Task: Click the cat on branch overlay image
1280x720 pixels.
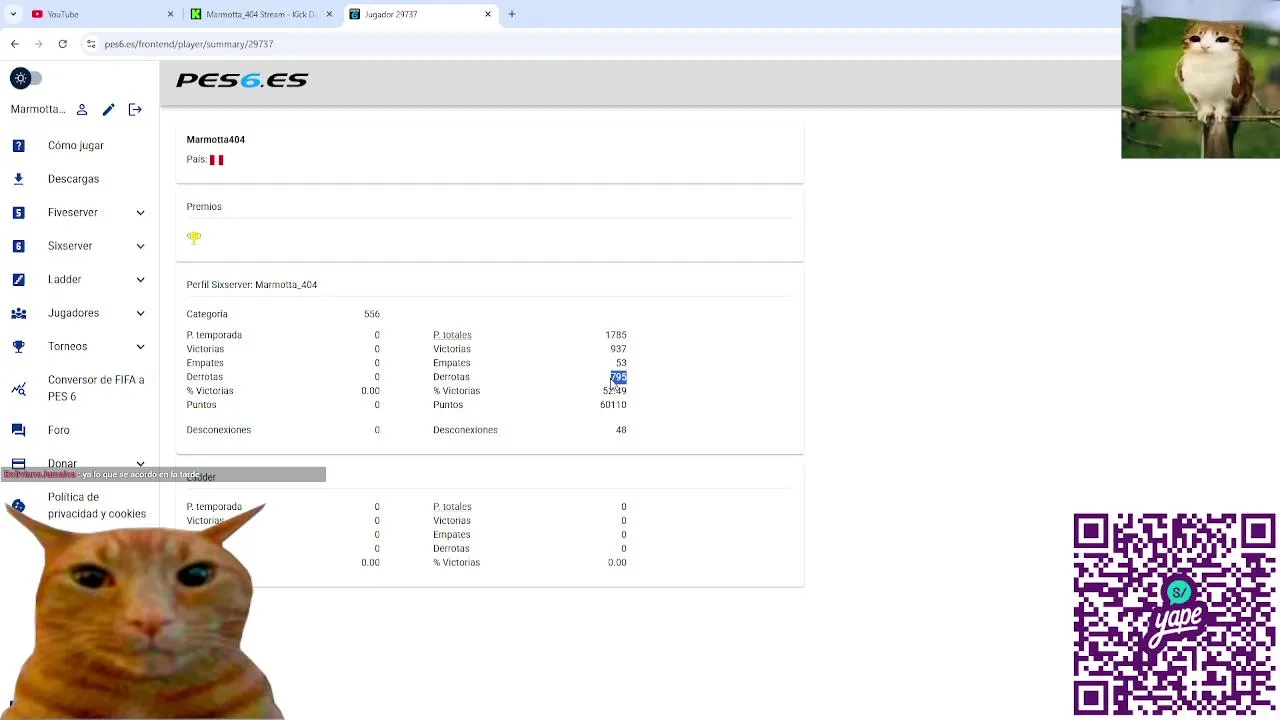Action: point(1200,80)
